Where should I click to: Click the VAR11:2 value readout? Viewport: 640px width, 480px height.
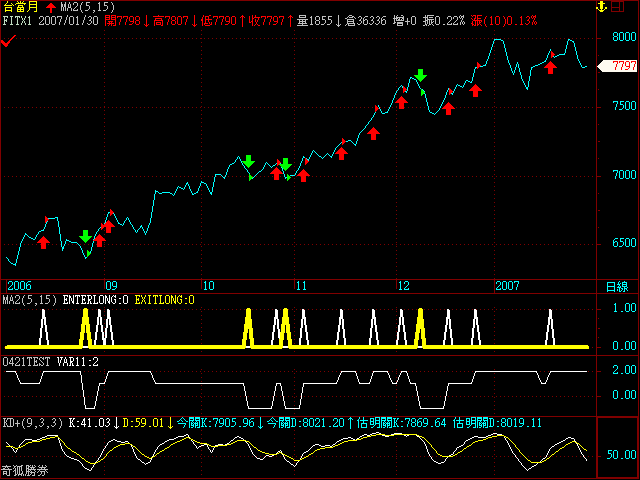[x=78, y=362]
